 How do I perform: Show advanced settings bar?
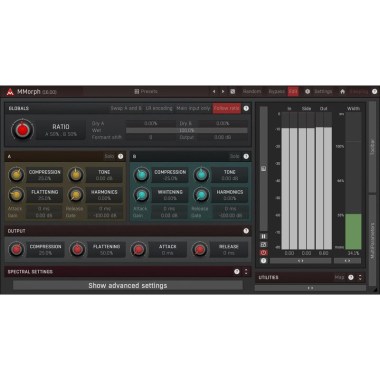coord(128,286)
